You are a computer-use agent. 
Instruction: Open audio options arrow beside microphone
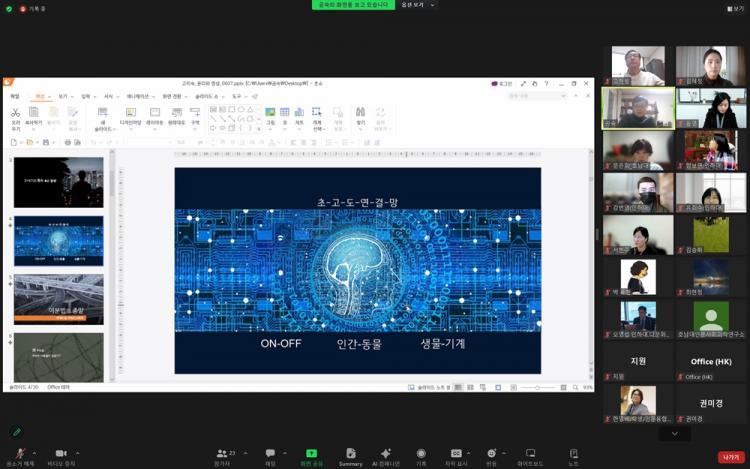pyautogui.click(x=34, y=453)
